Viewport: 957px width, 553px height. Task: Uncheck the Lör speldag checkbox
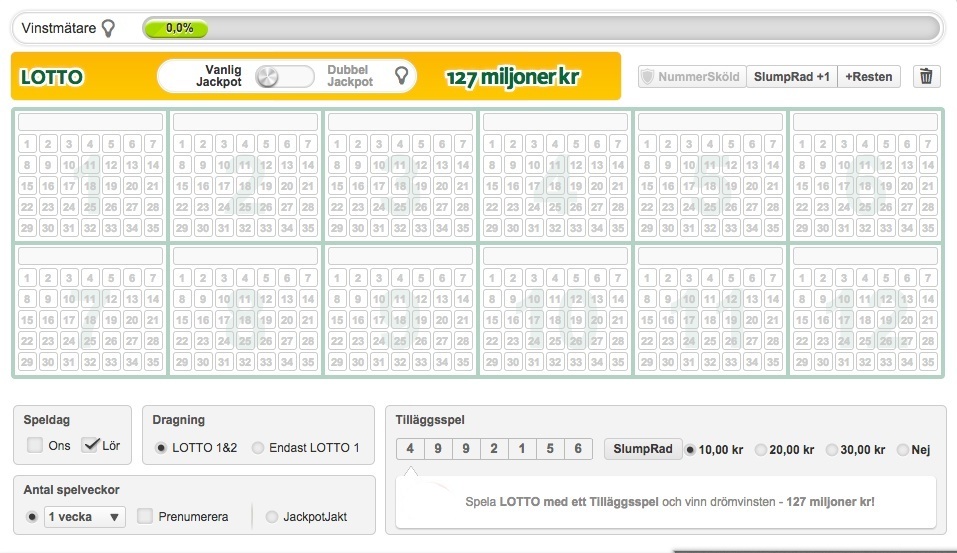tap(90, 445)
